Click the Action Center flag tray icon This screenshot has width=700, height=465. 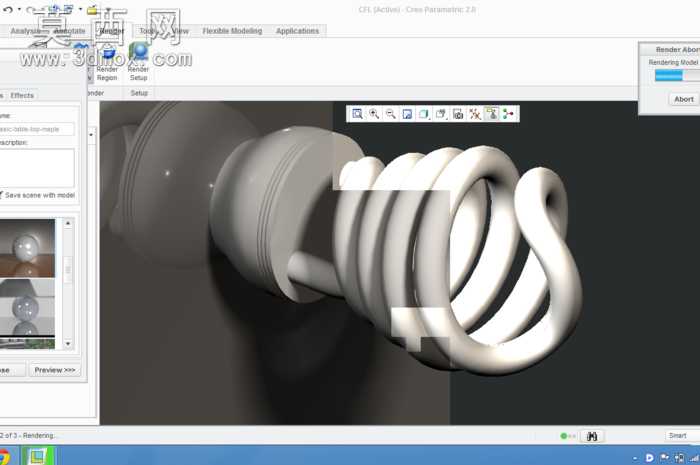(x=665, y=457)
